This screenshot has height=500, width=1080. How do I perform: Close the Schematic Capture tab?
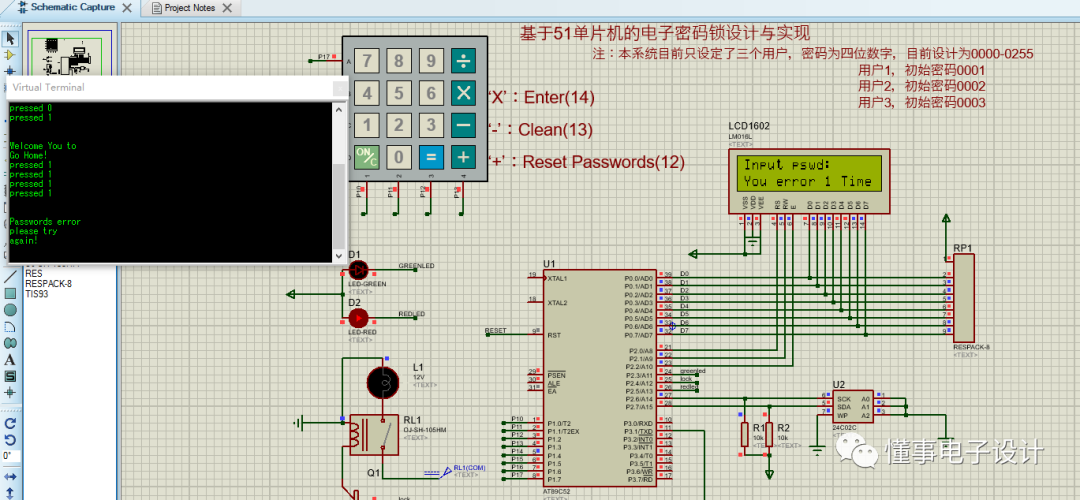click(x=126, y=8)
